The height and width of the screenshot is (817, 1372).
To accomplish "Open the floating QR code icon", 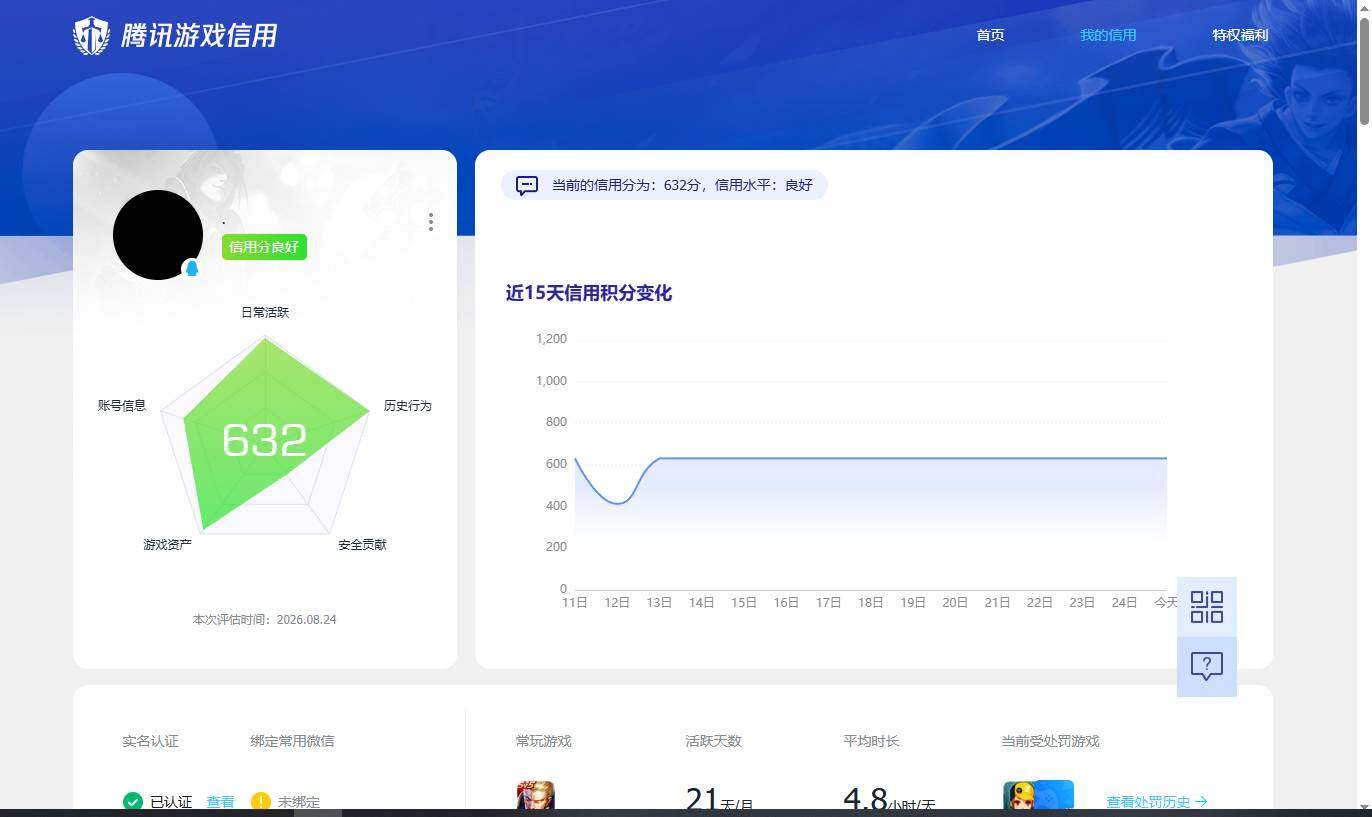I will click(x=1207, y=607).
